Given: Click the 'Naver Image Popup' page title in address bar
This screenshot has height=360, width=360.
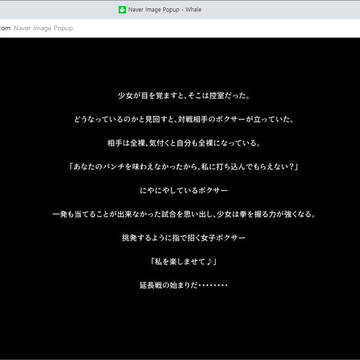Looking at the screenshot, I should (x=43, y=28).
